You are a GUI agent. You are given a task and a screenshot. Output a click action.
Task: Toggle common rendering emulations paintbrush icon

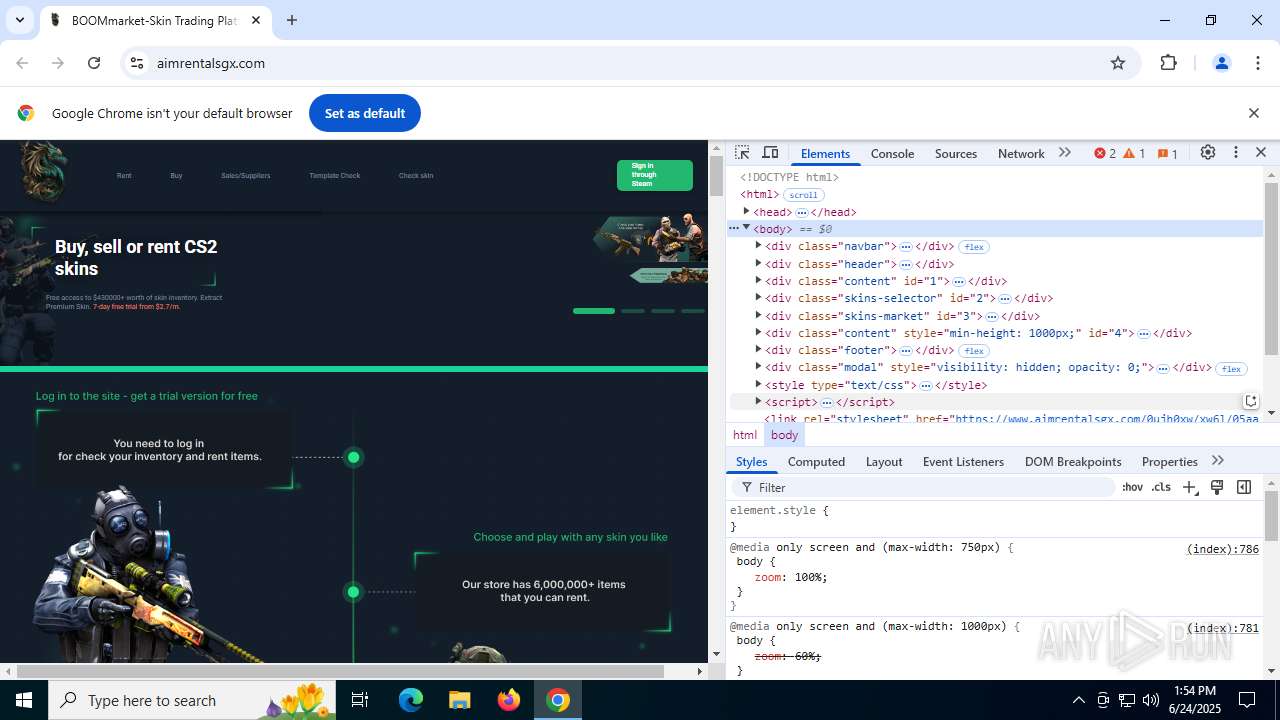pyautogui.click(x=1217, y=487)
